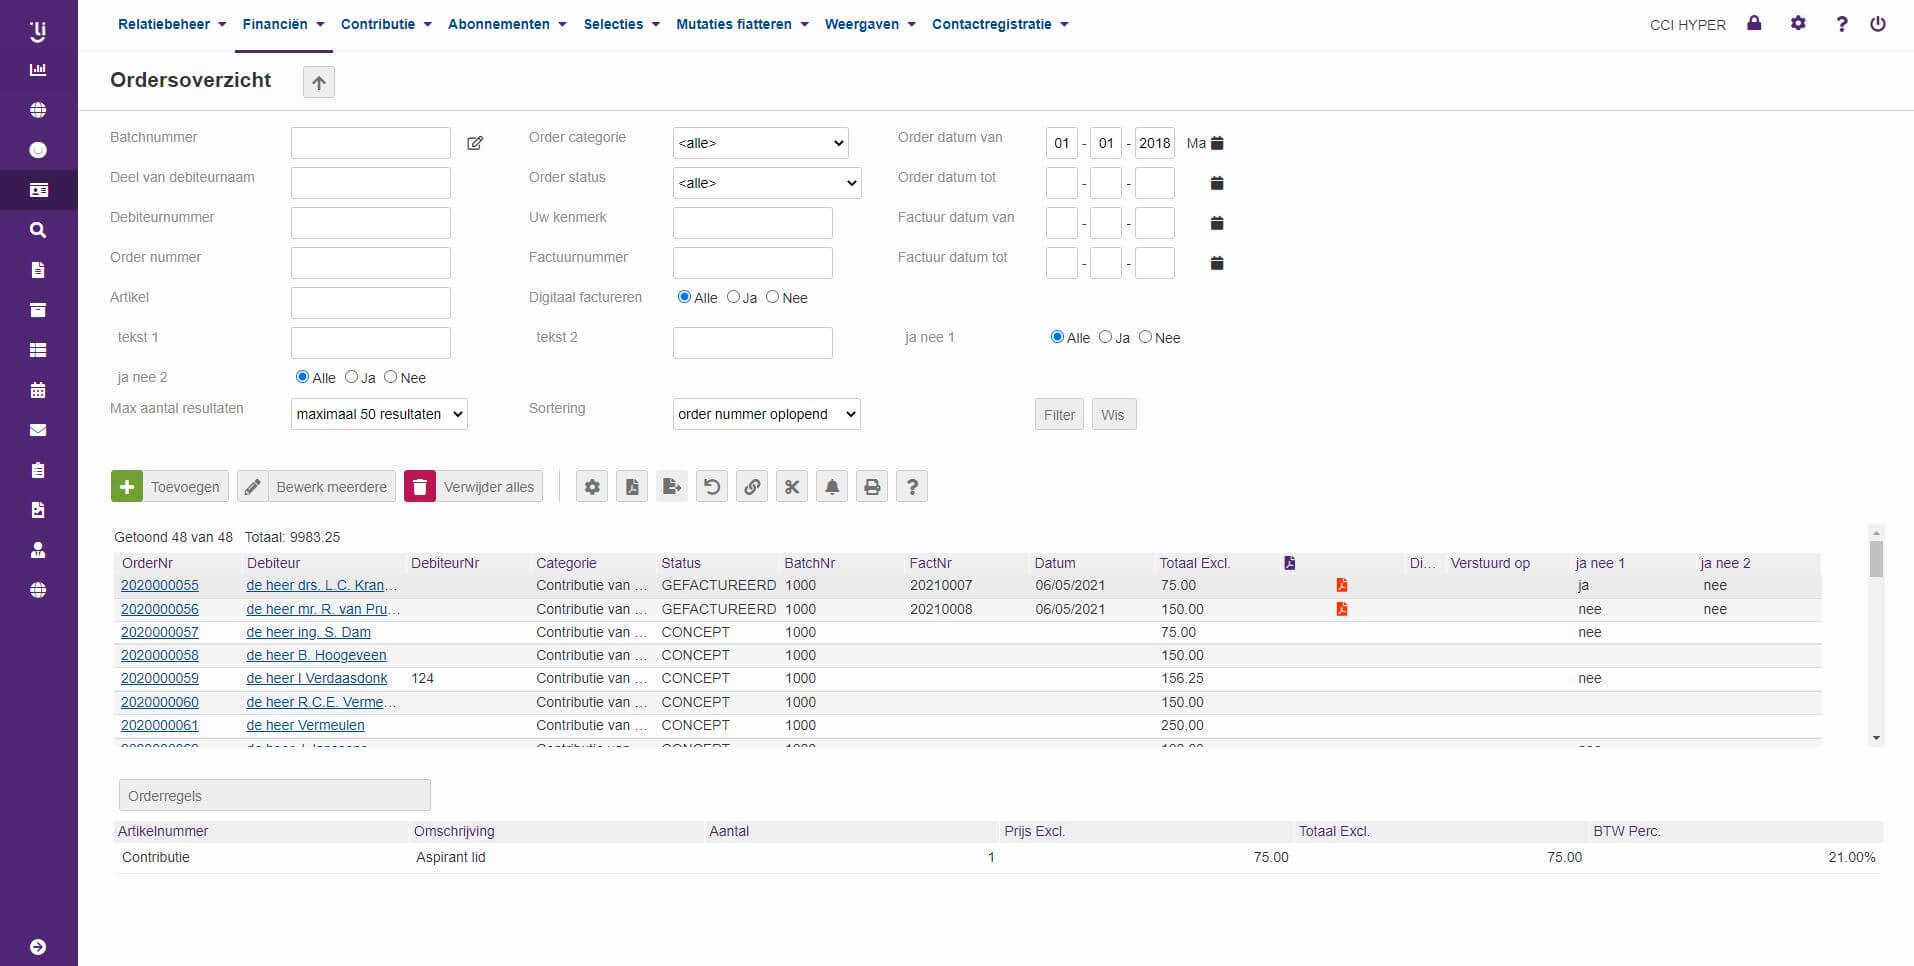Click the undo revert toolbar icon

pyautogui.click(x=712, y=487)
